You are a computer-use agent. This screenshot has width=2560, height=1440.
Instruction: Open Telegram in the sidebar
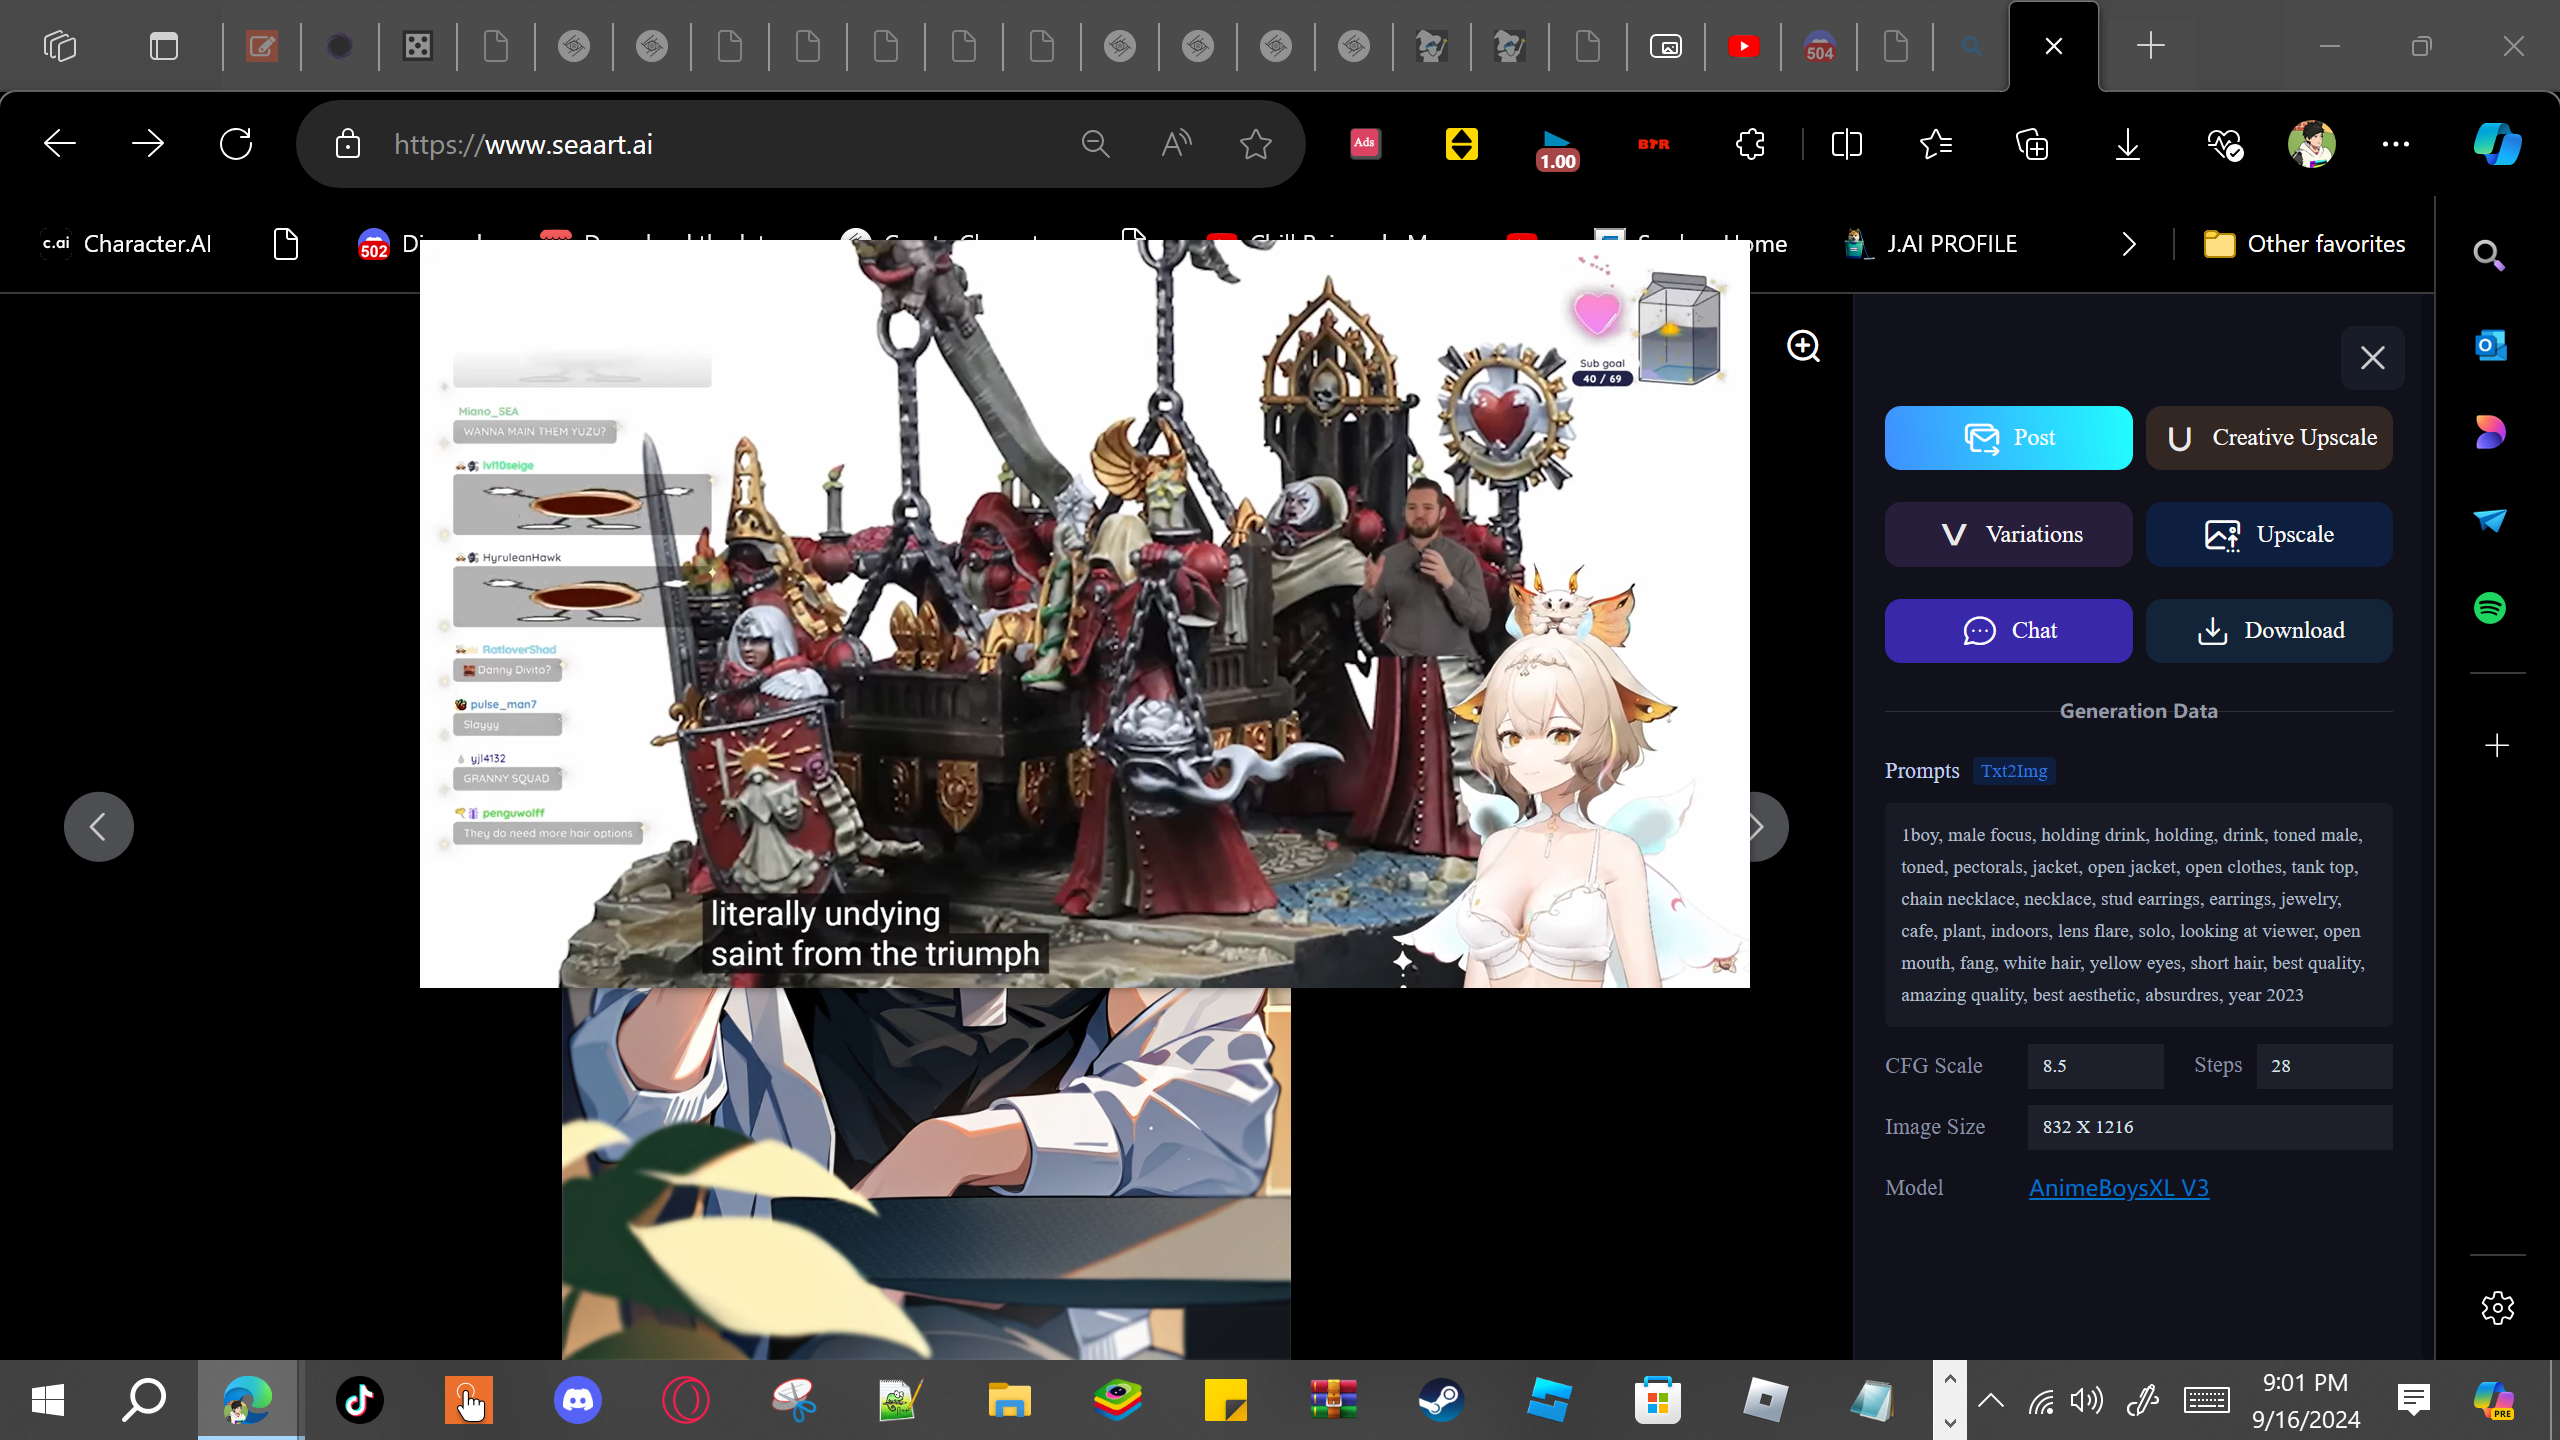click(x=2490, y=520)
